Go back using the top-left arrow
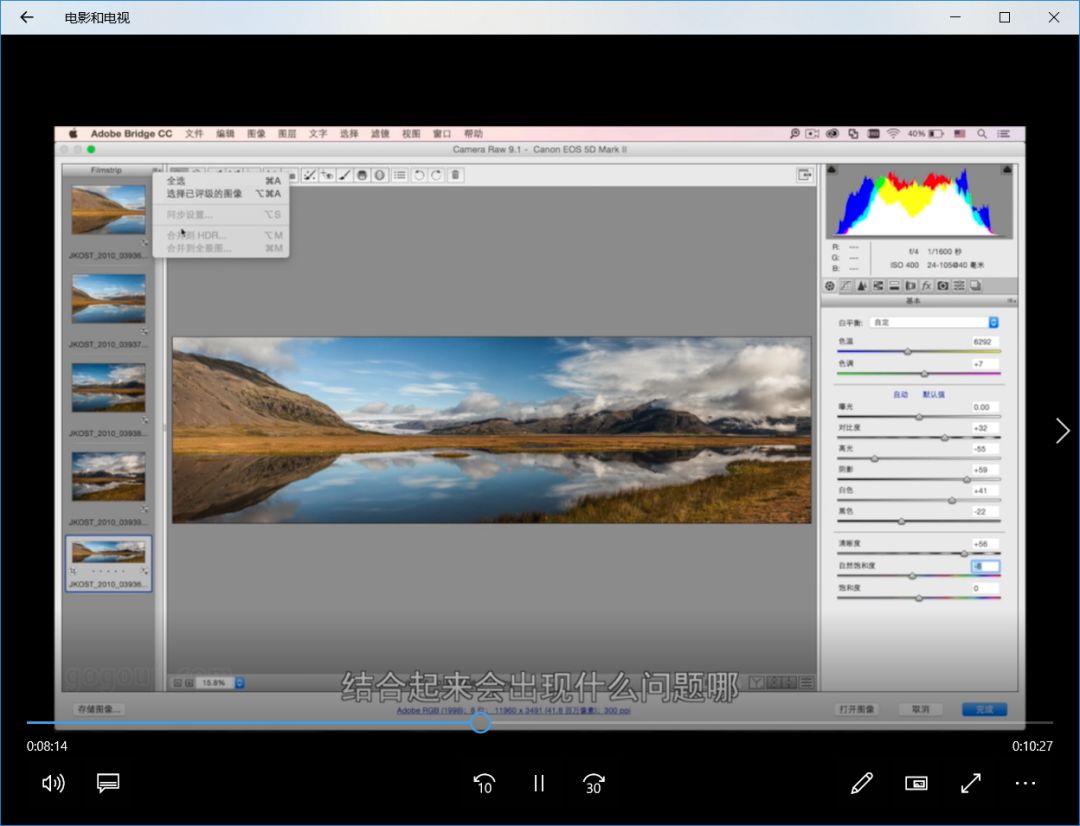Screen dimensions: 1080x826 27,17
